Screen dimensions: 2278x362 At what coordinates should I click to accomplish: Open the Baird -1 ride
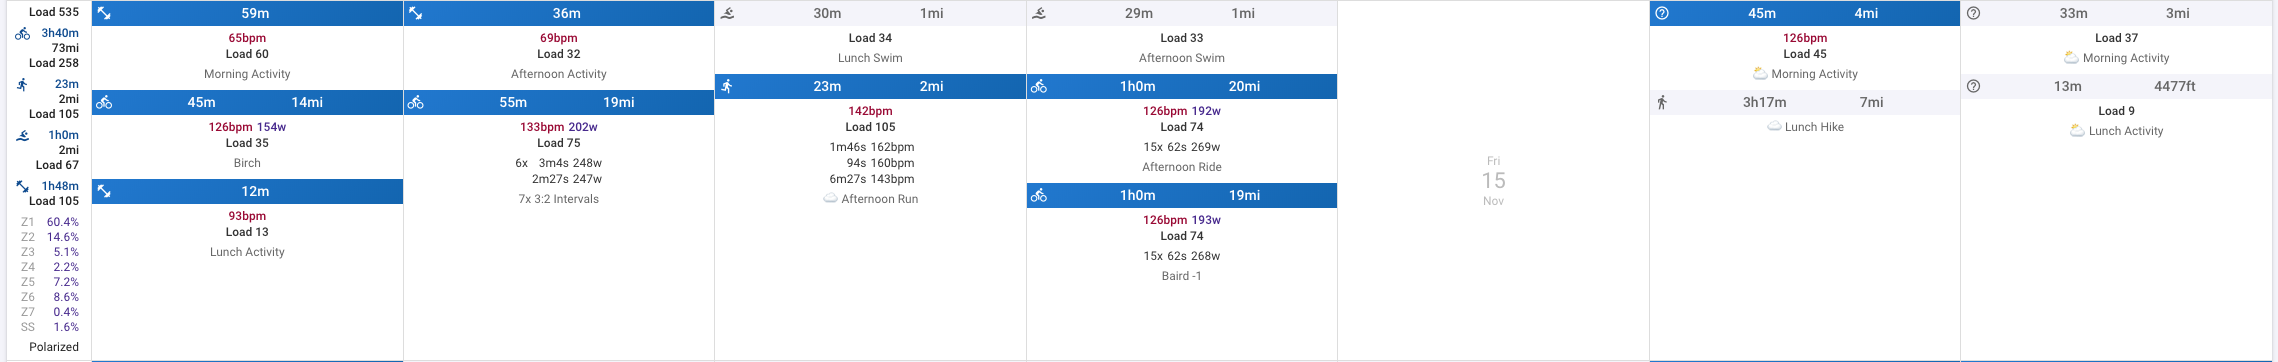1182,276
